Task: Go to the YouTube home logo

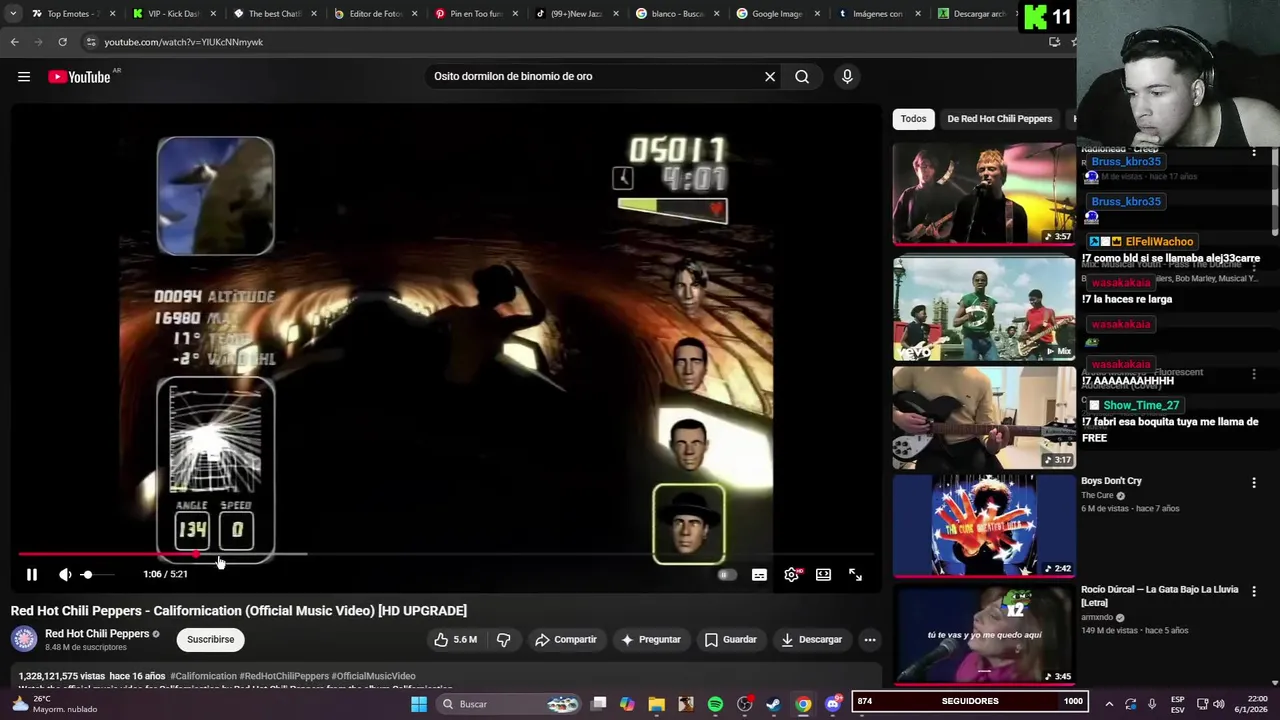Action: click(x=79, y=77)
